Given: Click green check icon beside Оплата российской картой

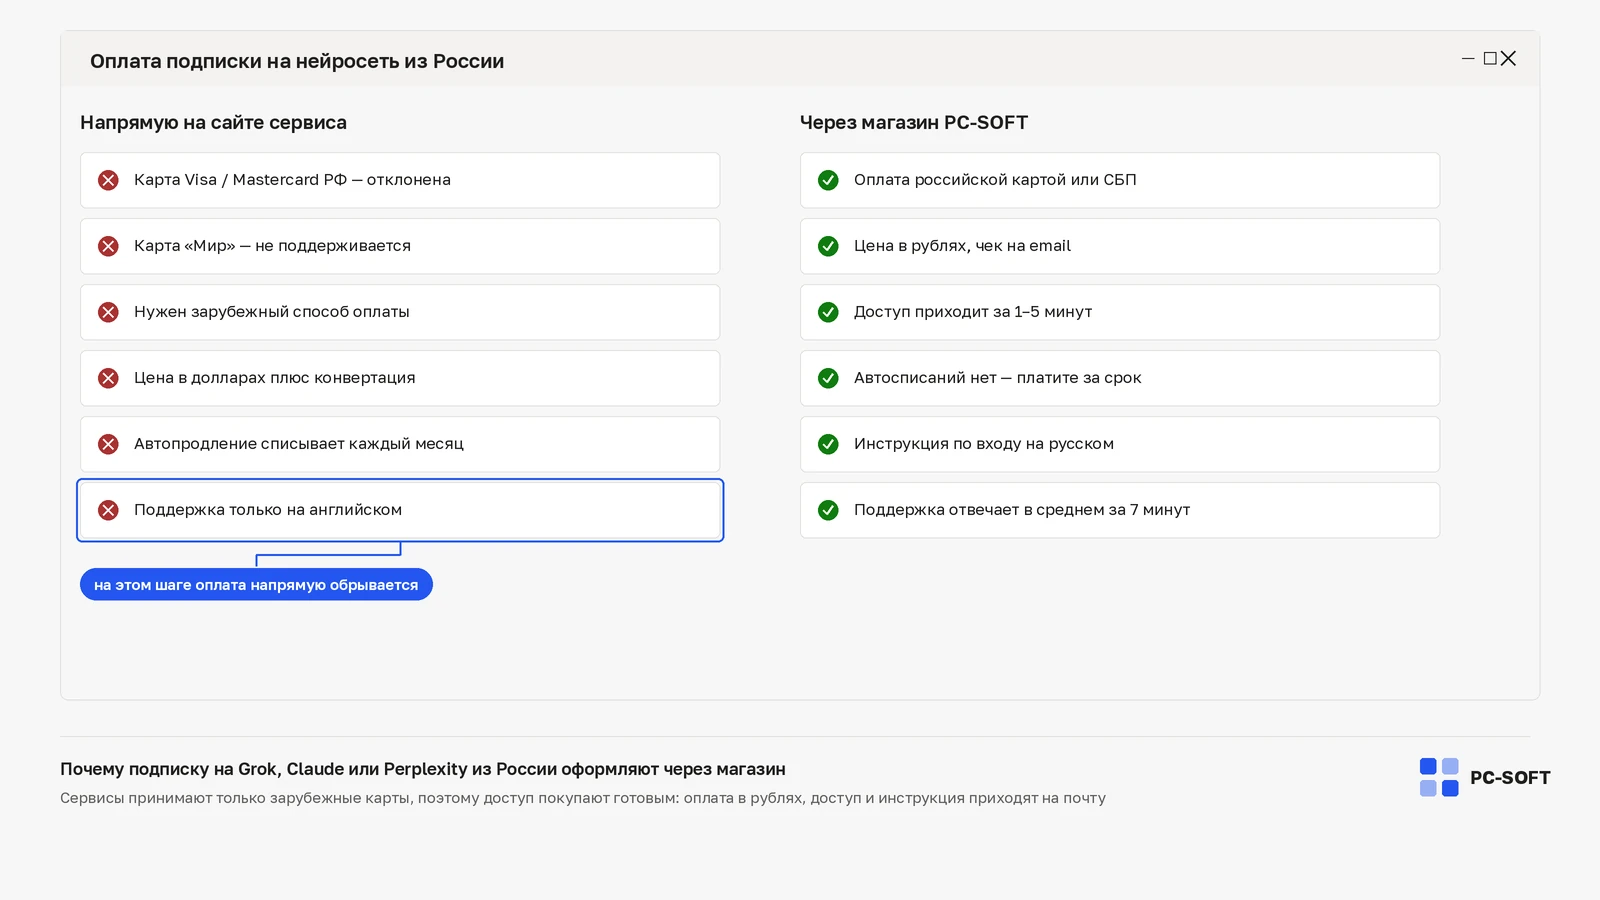Looking at the screenshot, I should pyautogui.click(x=828, y=180).
